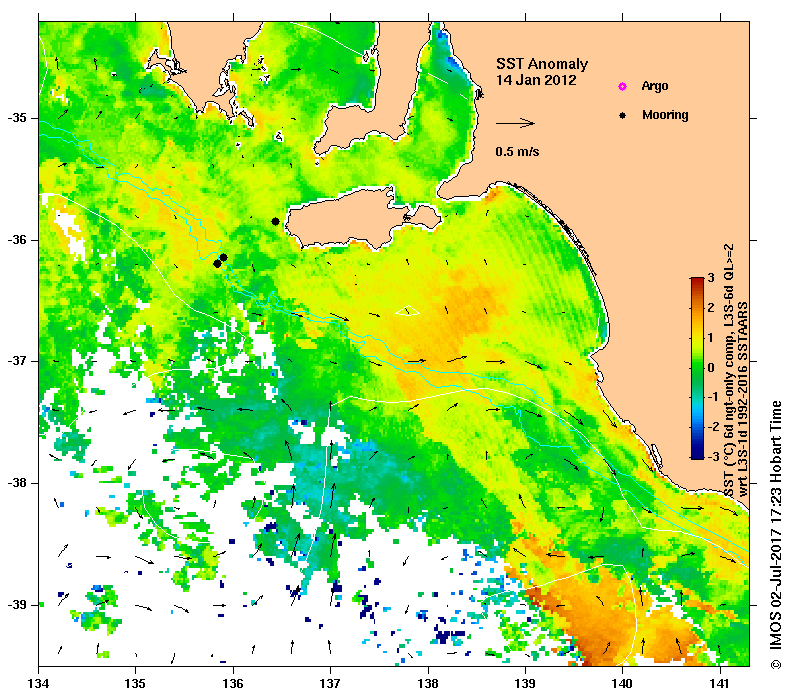This screenshot has height=700, width=791.
Task: Click the 135 longitude axis label
Action: [135, 684]
